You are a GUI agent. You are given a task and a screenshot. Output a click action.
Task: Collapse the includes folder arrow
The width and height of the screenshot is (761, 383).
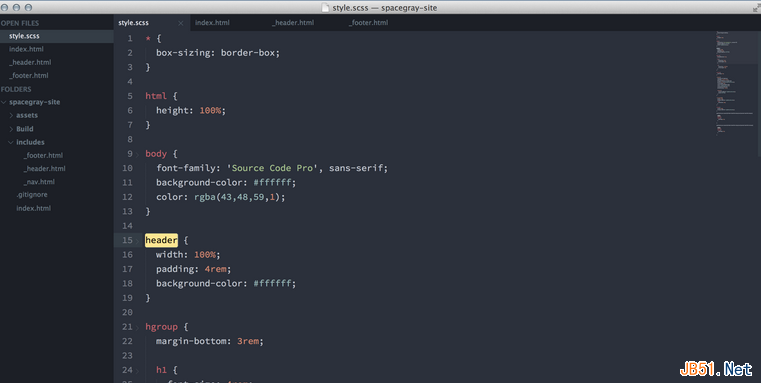(11, 142)
